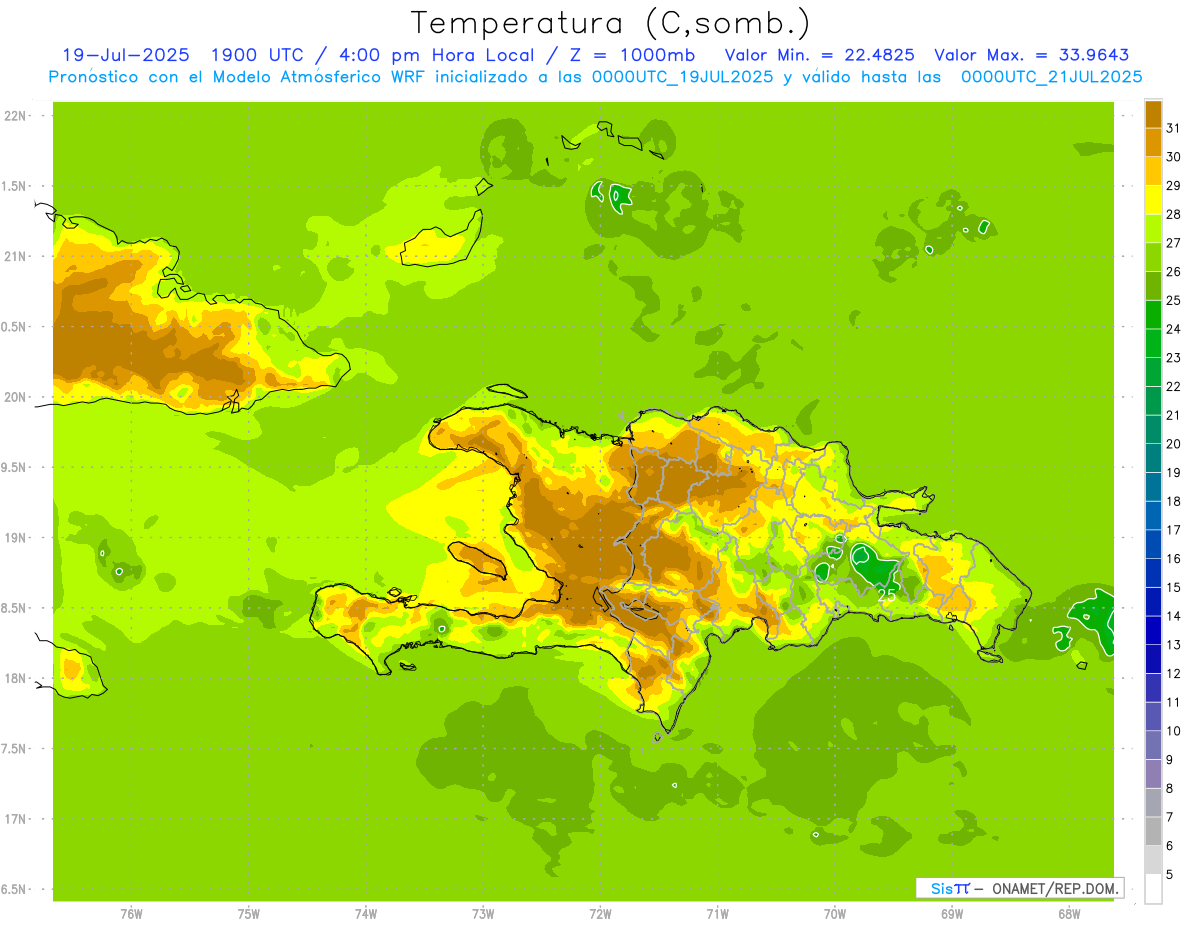Viewport: 1200px width, 927px height.
Task: Pick the gray legend swatch between 6 and 7
Action: (x=1153, y=832)
